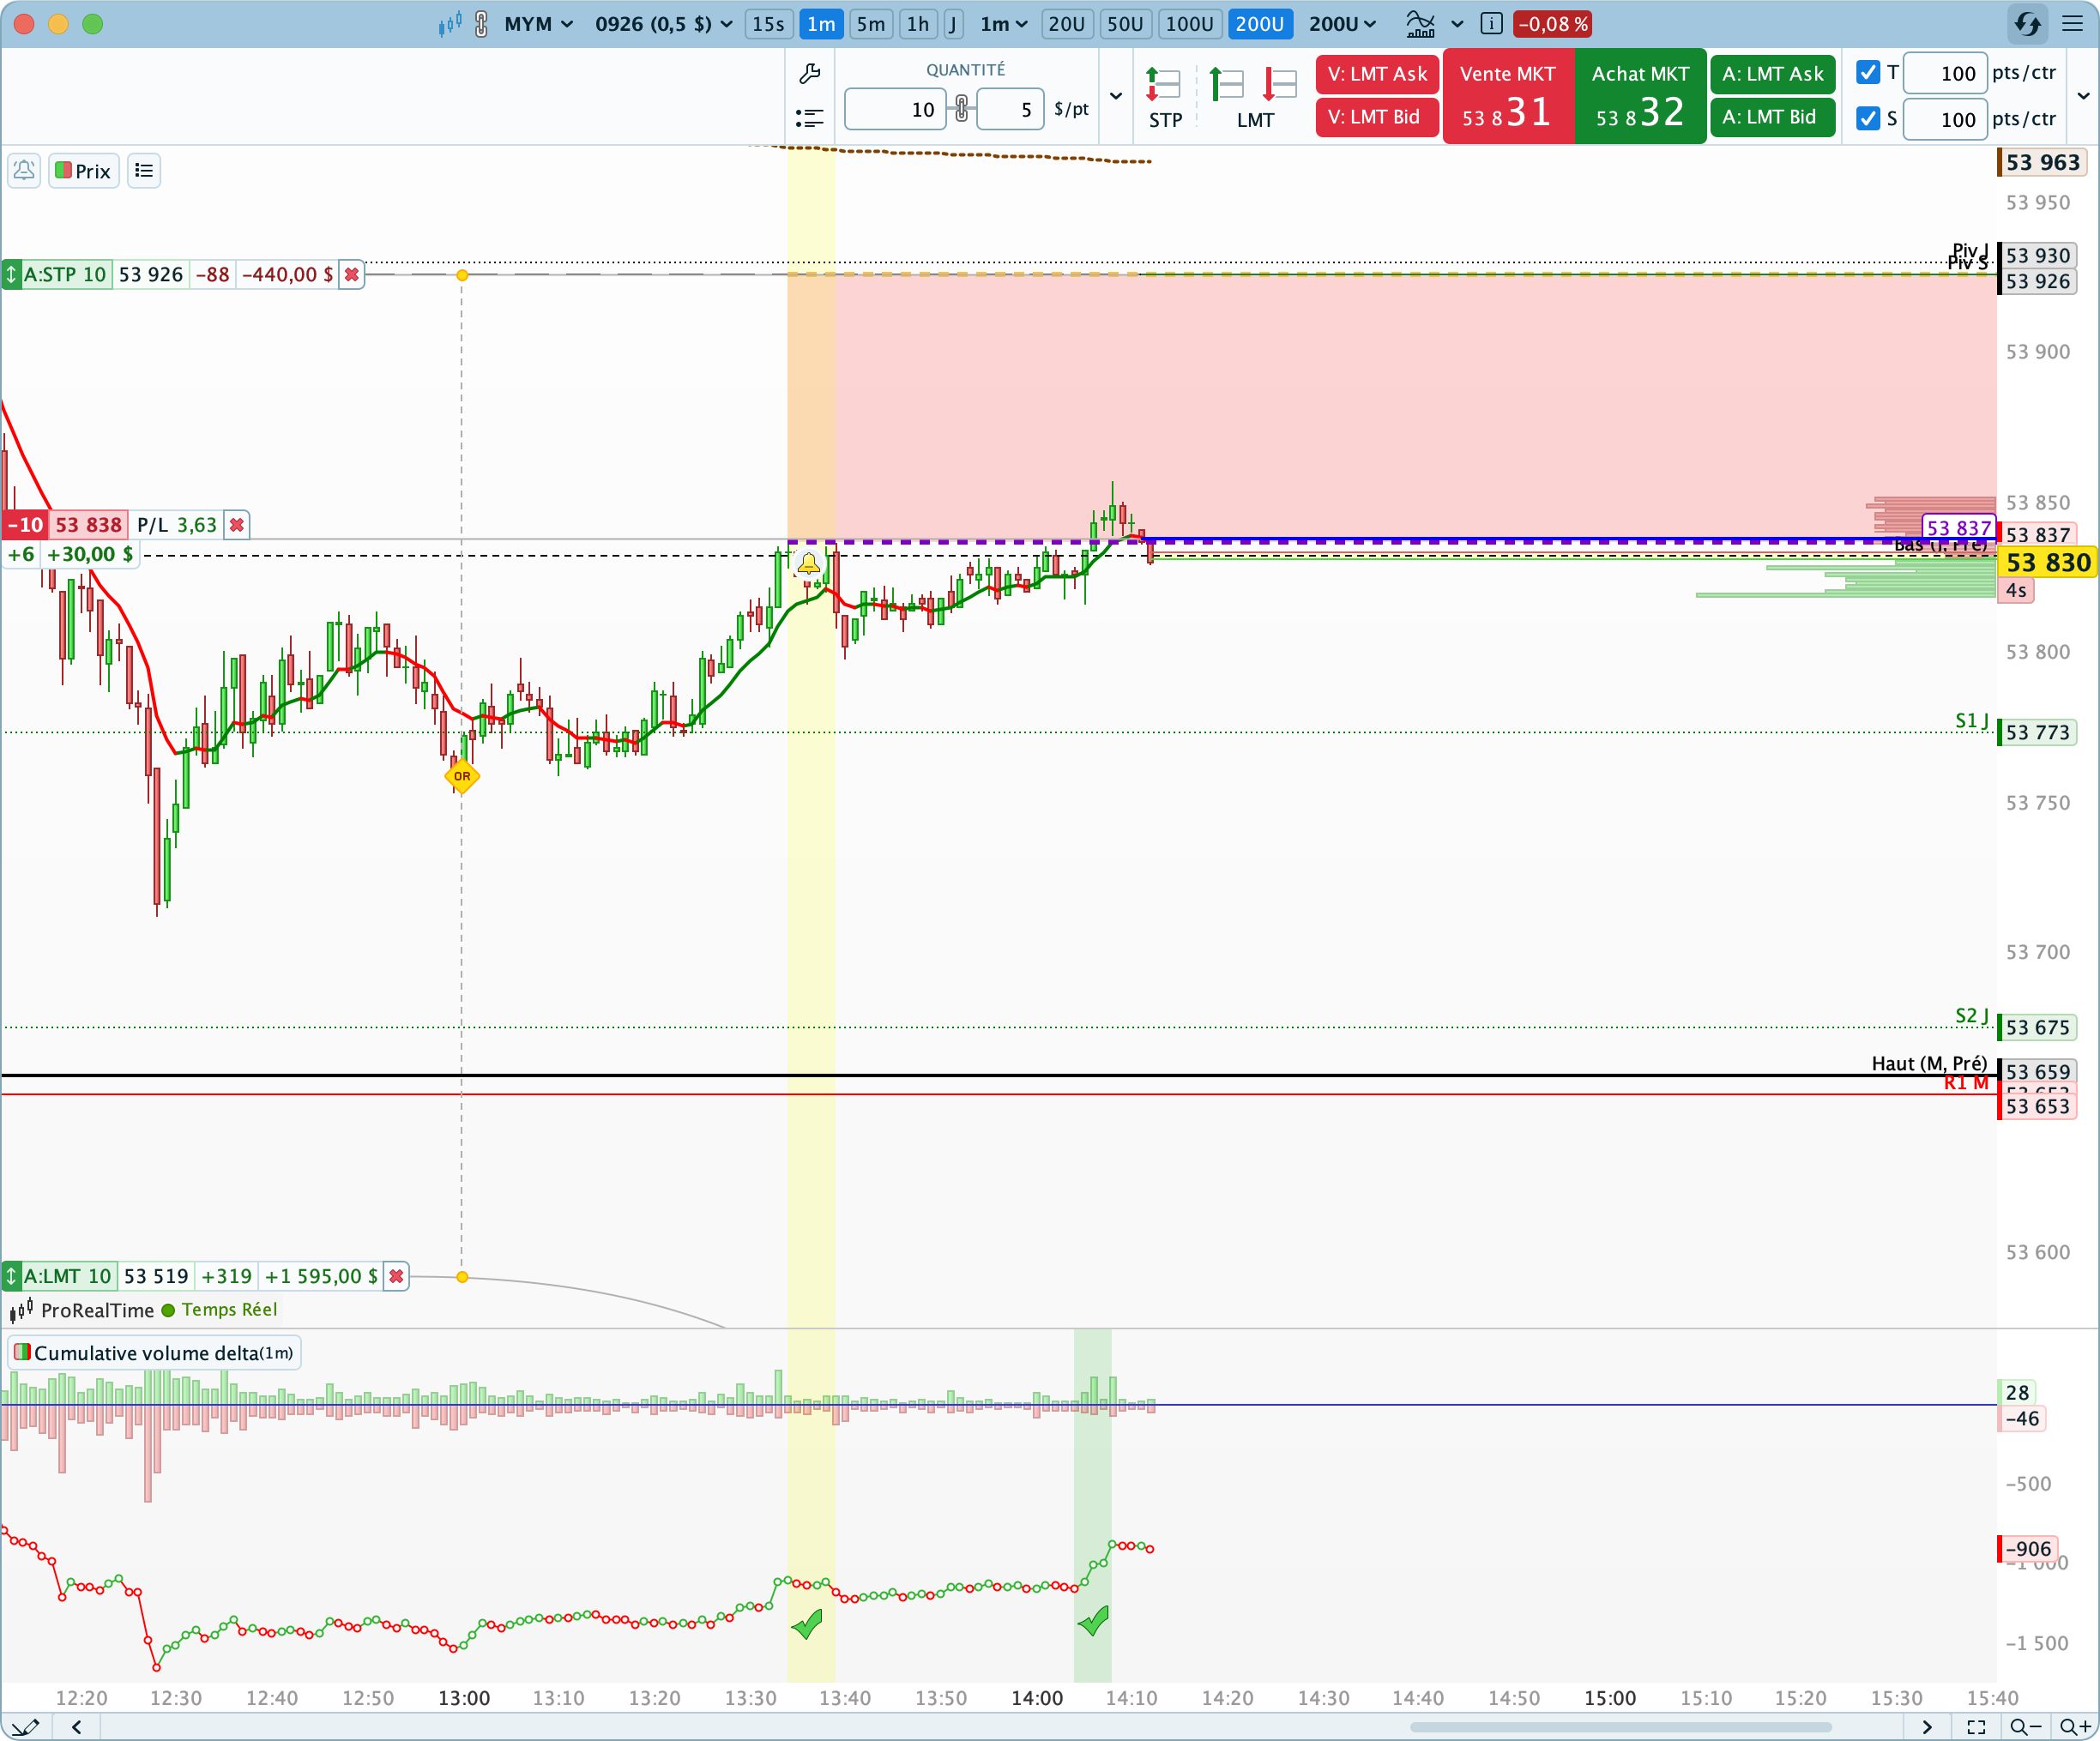Screen dimensions: 2100x1741
Task: Toggle the chart link chain icon
Action: pos(482,24)
